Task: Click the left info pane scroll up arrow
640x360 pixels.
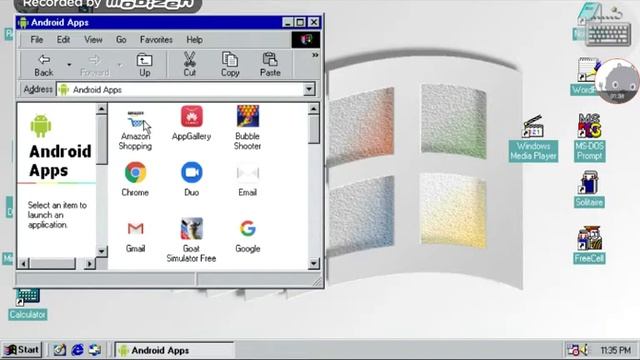Action: click(x=101, y=109)
